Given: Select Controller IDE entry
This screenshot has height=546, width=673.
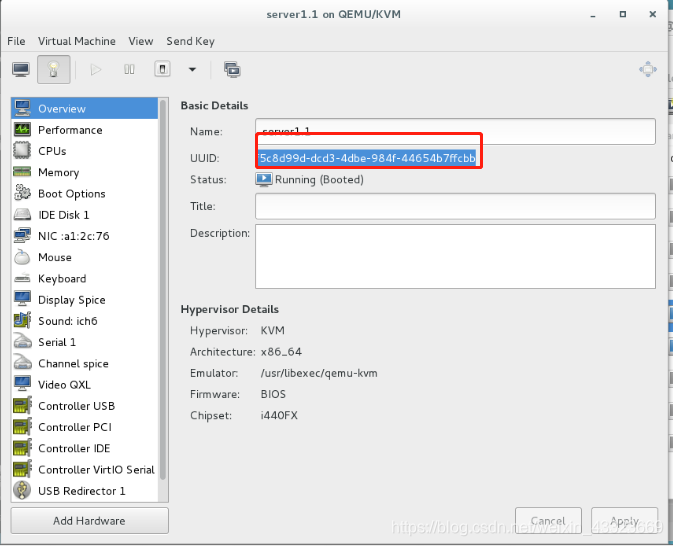Looking at the screenshot, I should [x=85, y=449].
